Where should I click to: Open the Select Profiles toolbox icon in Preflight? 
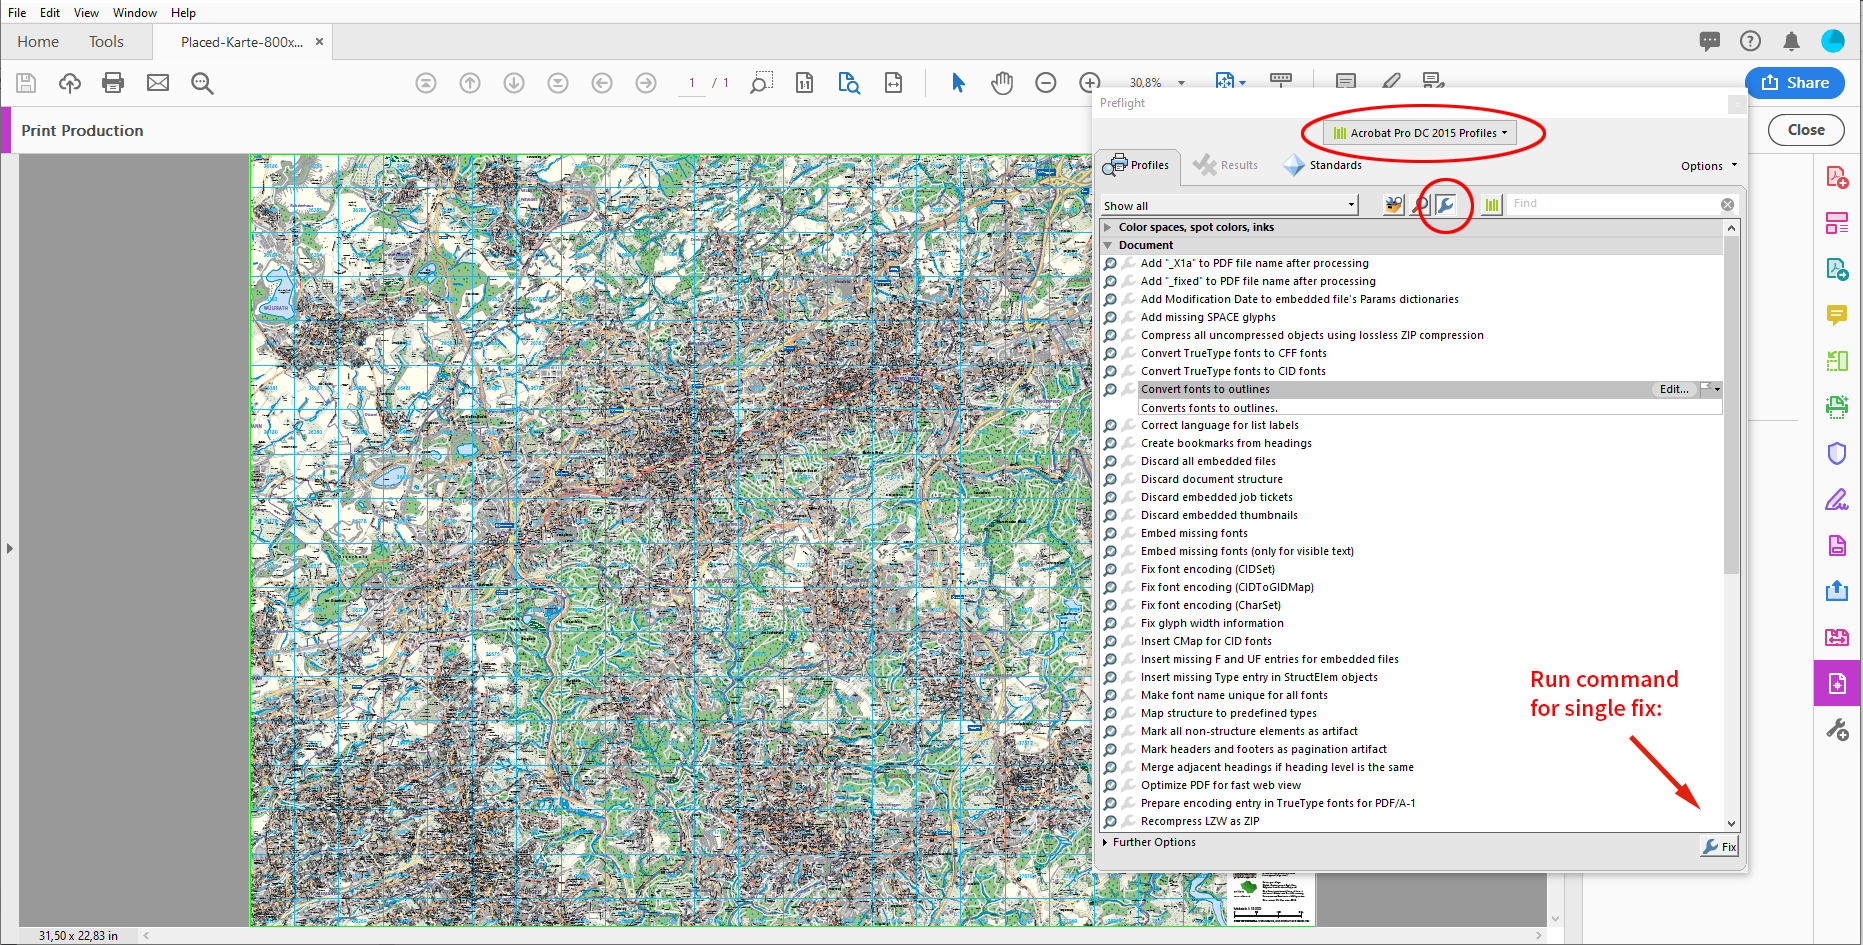pyautogui.click(x=1393, y=204)
